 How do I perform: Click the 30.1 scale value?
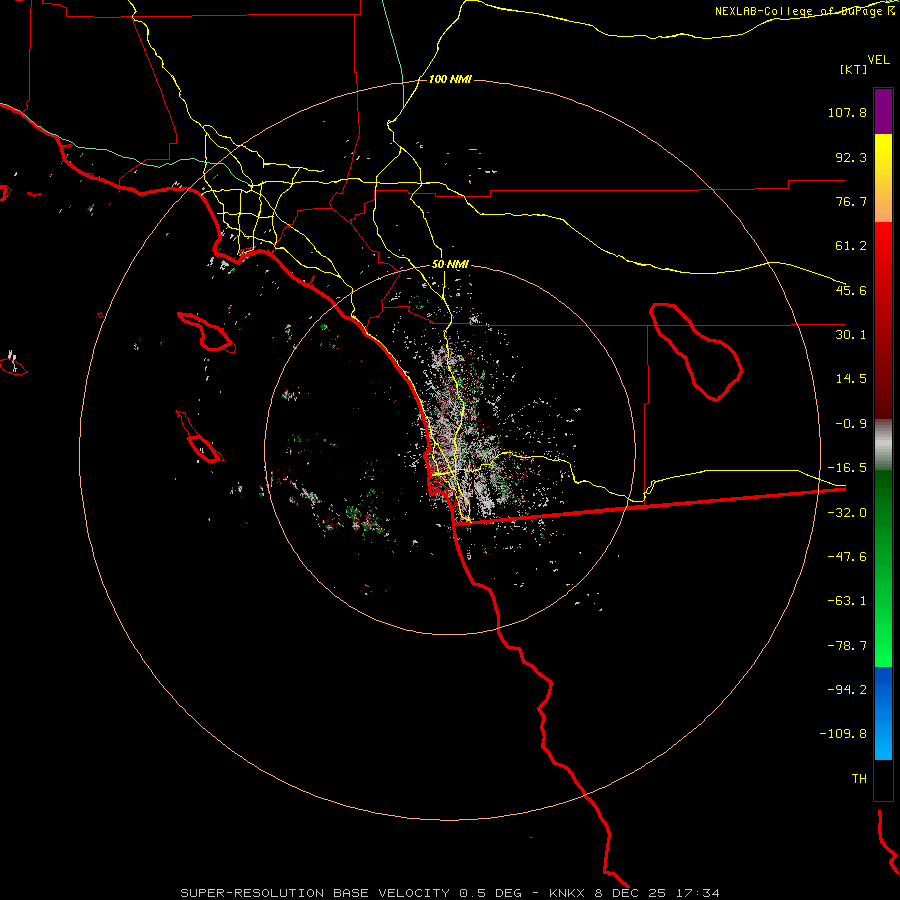tap(851, 335)
